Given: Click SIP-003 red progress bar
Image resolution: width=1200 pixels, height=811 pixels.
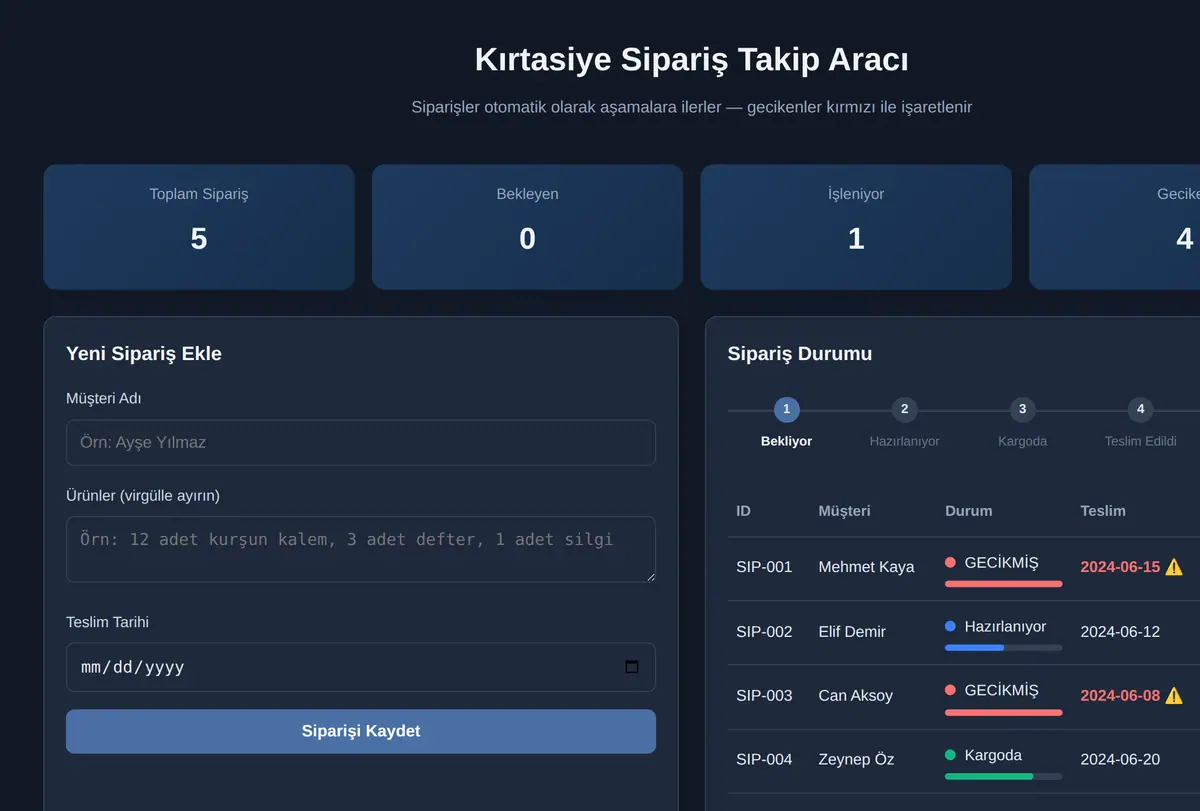Looking at the screenshot, I should pyautogui.click(x=1003, y=712).
